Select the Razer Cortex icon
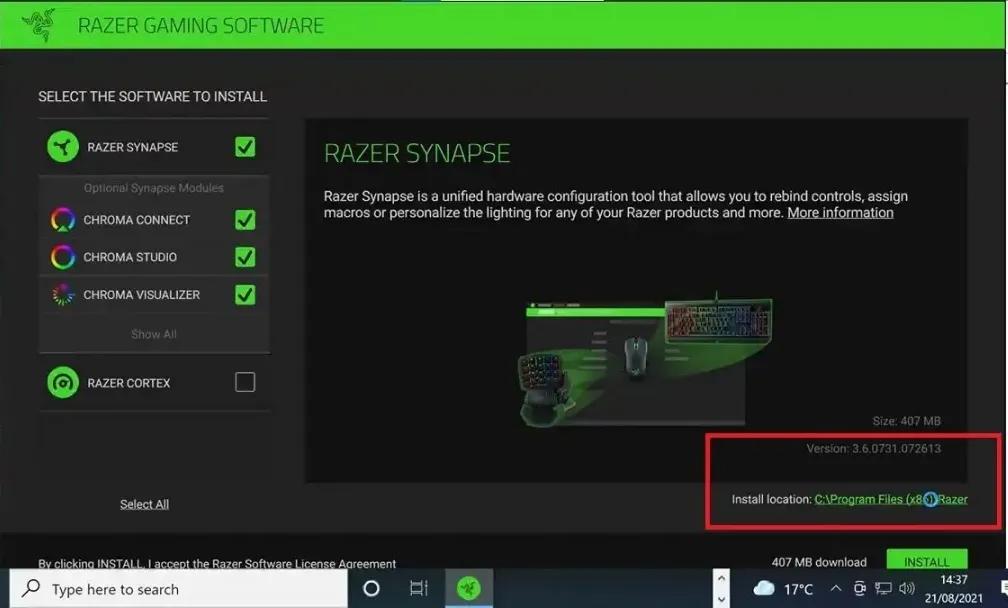The height and width of the screenshot is (608, 1008). tap(62, 382)
